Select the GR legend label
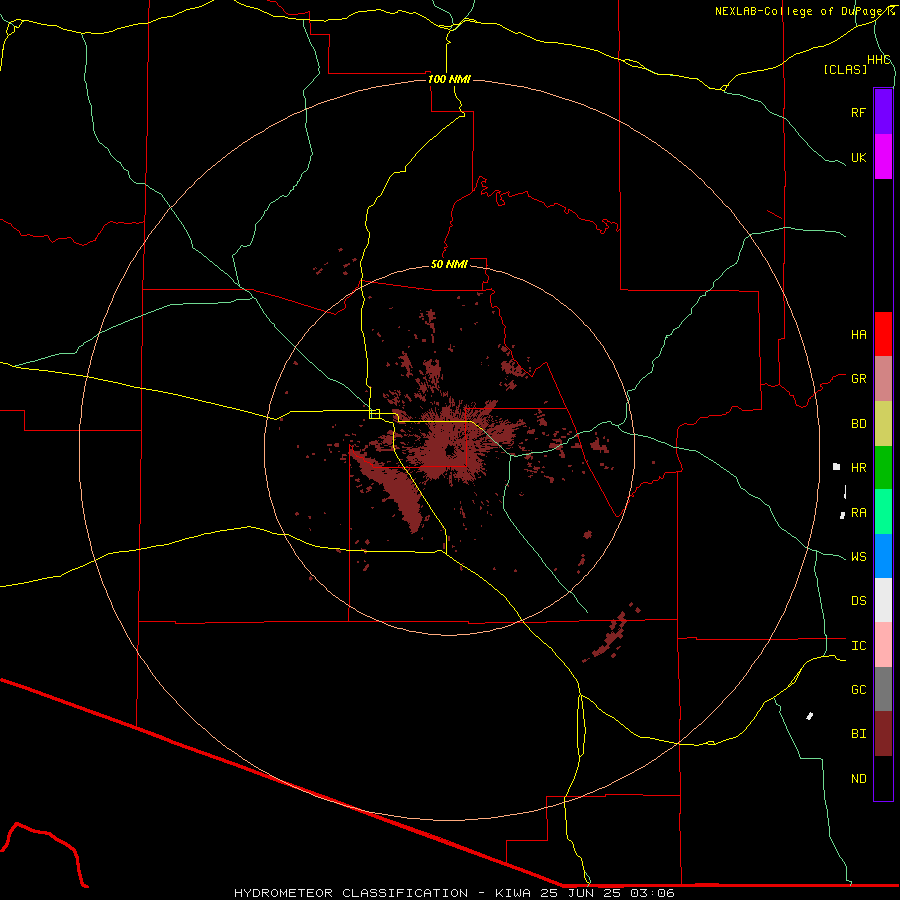Viewport: 900px width, 900px height. [858, 379]
